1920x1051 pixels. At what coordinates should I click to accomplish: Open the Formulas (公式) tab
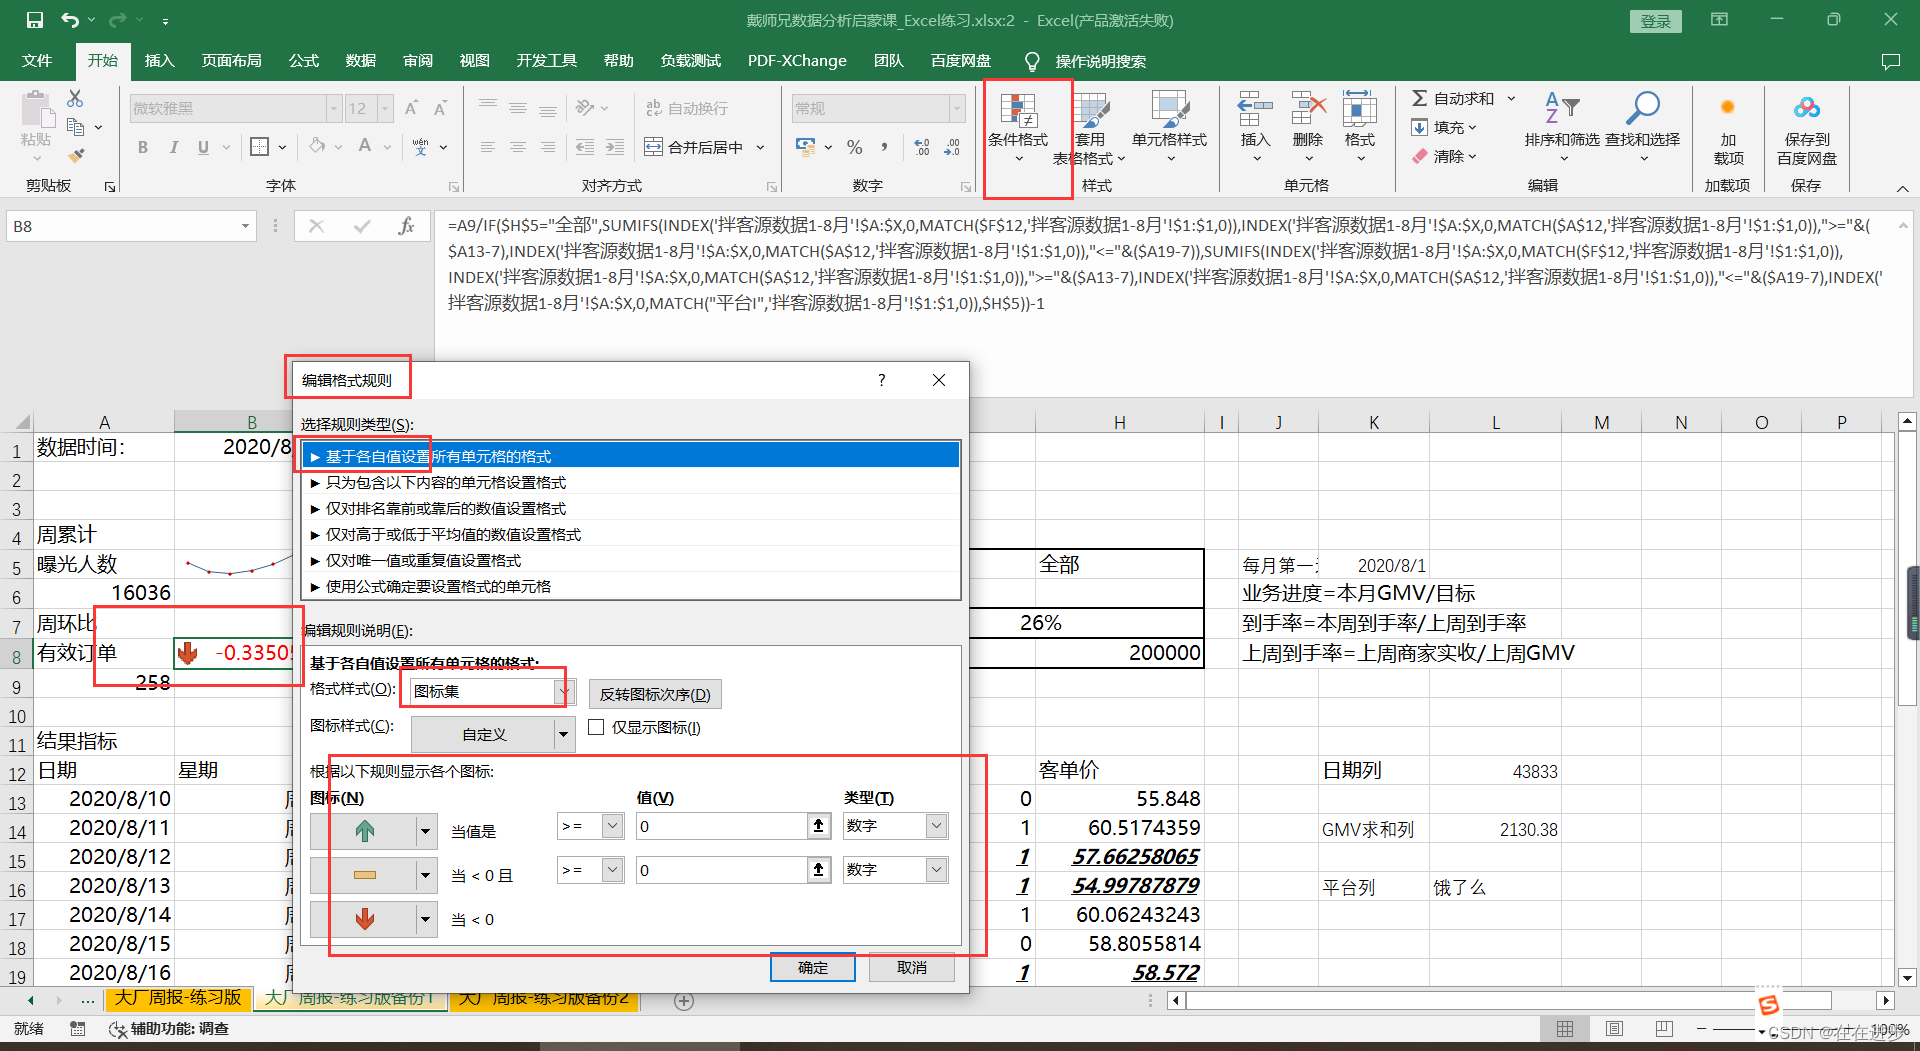point(304,61)
